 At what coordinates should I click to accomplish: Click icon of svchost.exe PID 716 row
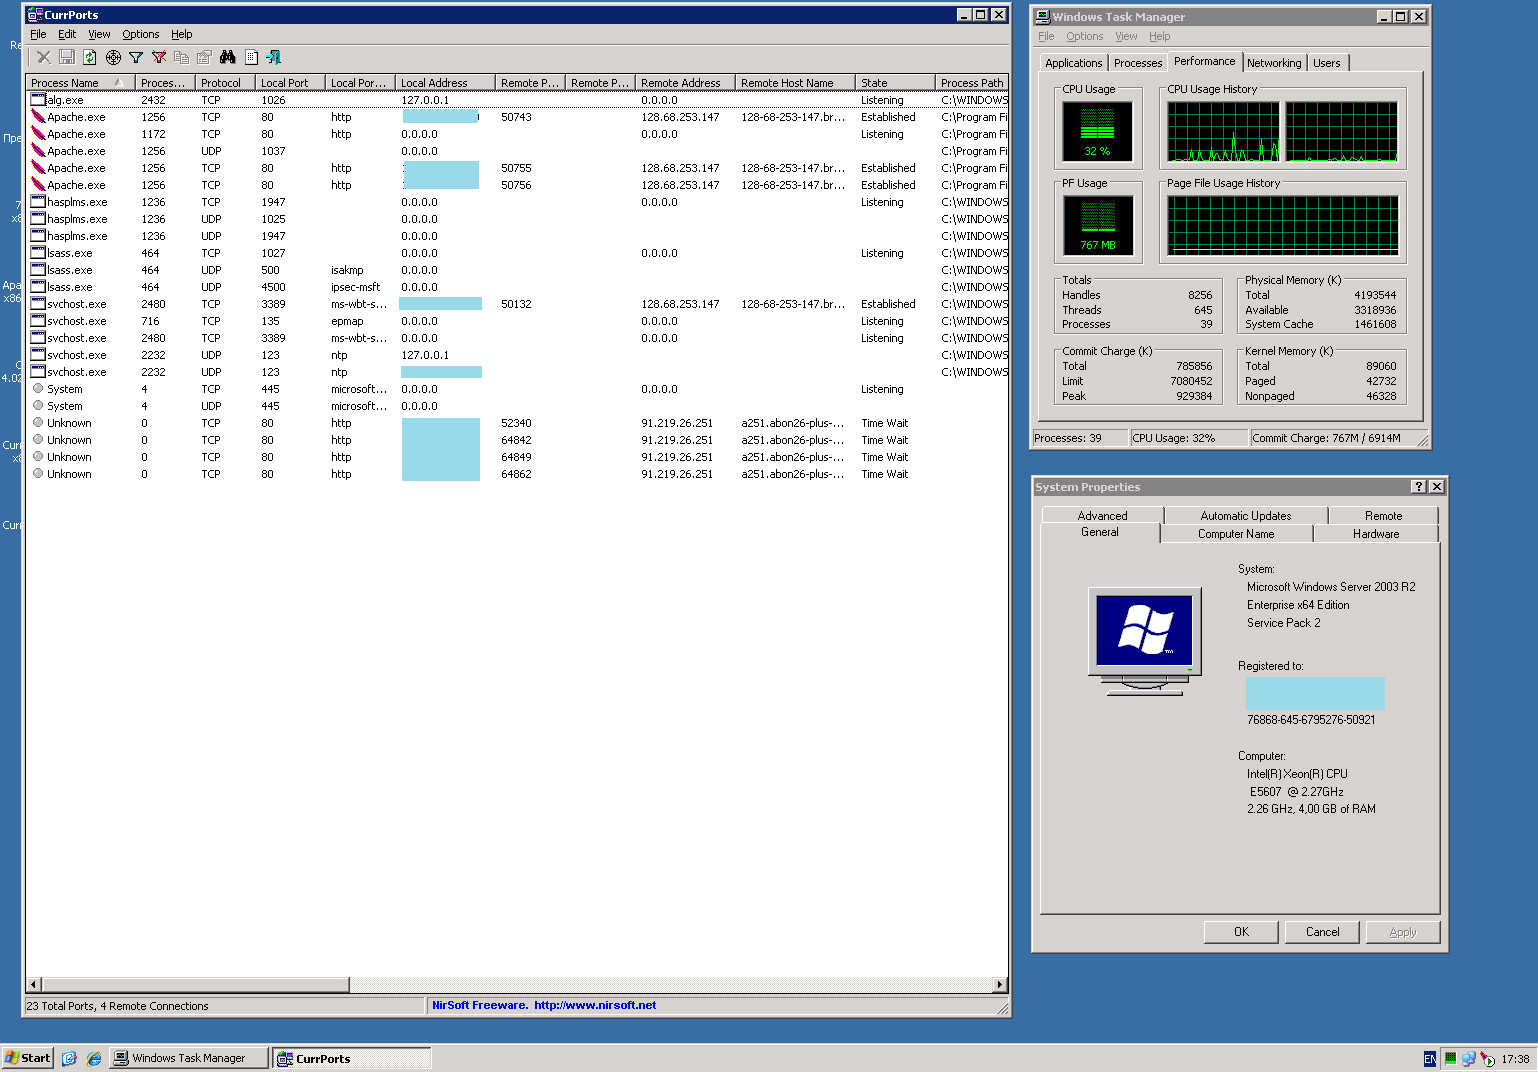point(38,321)
